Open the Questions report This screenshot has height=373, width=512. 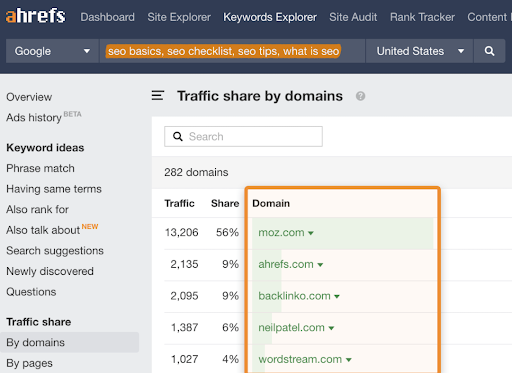31,292
